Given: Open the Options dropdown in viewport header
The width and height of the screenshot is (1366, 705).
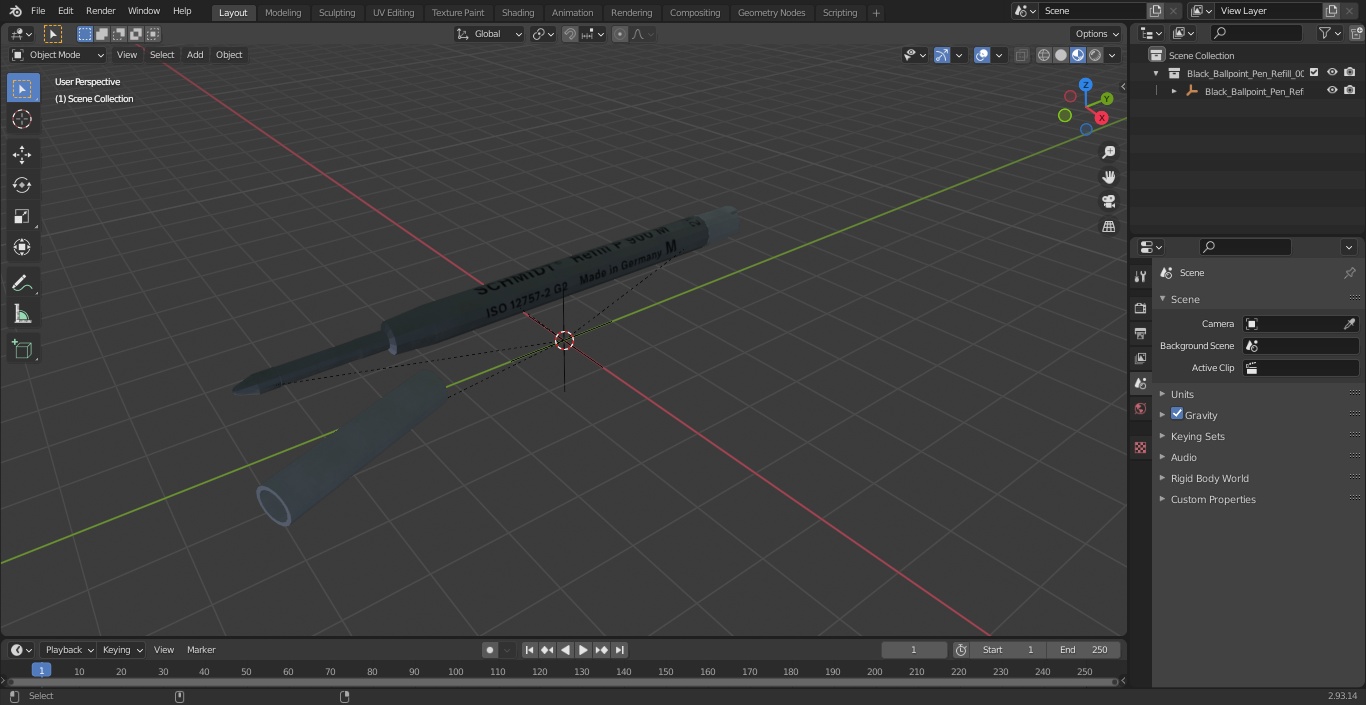Looking at the screenshot, I should (x=1097, y=34).
